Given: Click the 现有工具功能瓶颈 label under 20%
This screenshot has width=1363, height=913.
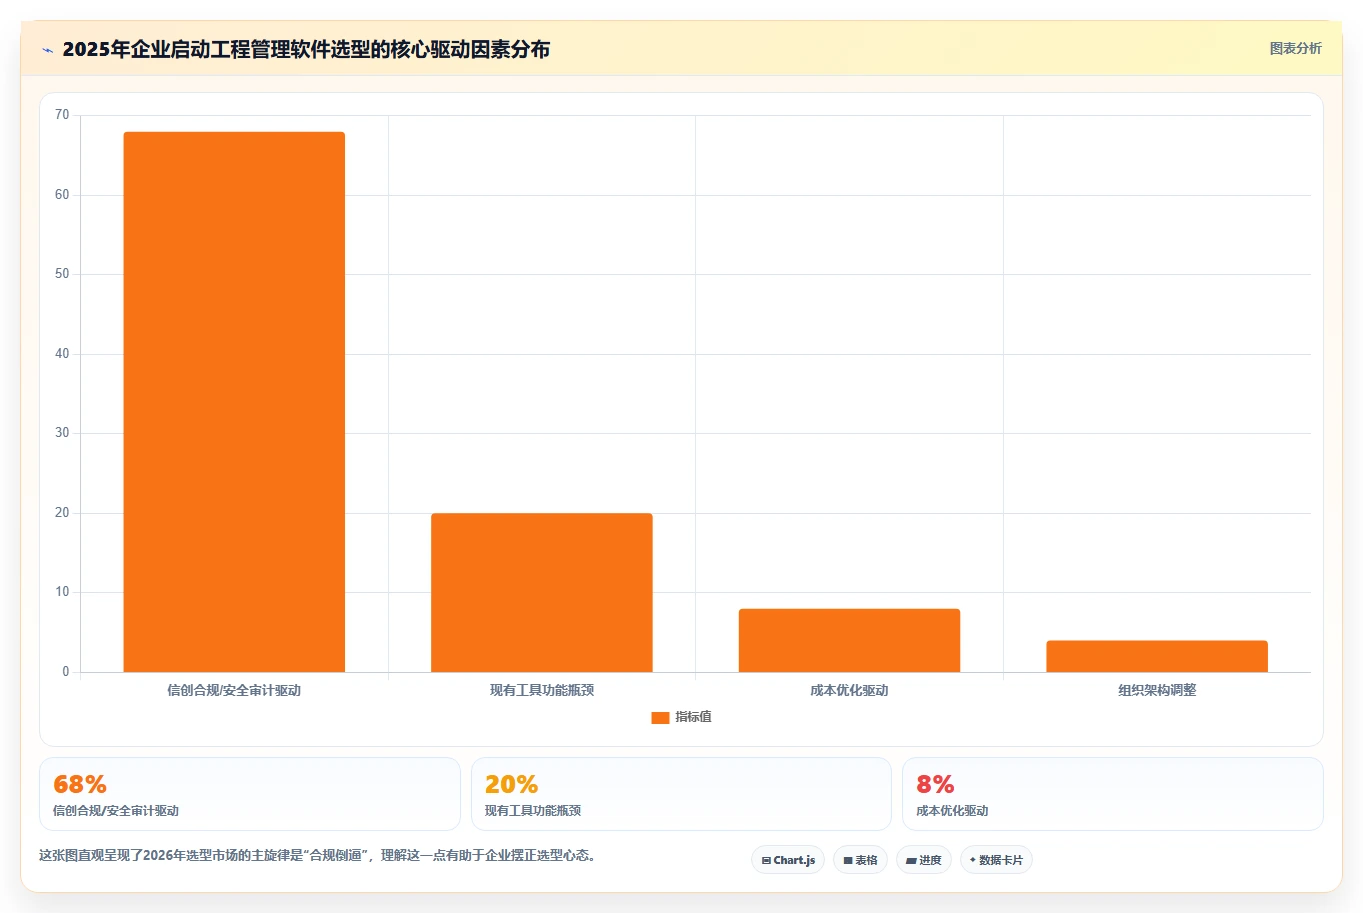Looking at the screenshot, I should click(x=533, y=811).
